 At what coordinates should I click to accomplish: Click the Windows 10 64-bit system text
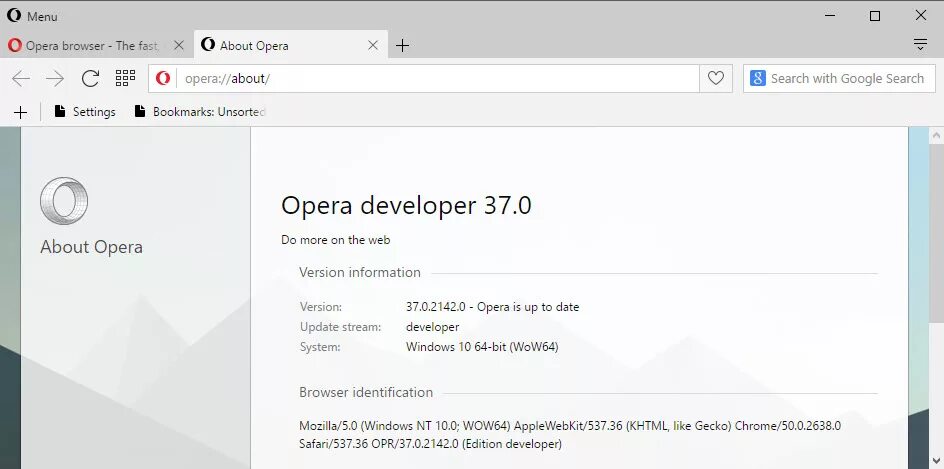482,347
